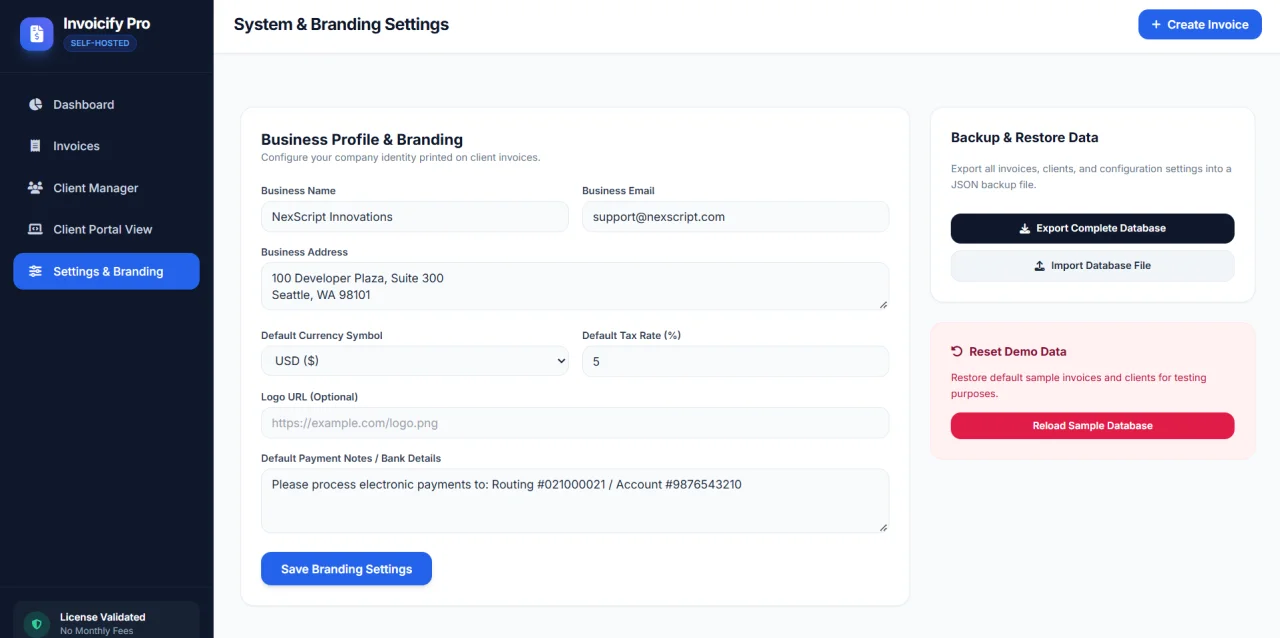This screenshot has width=1280, height=638.
Task: Click into the Business Address textarea
Action: pos(575,286)
